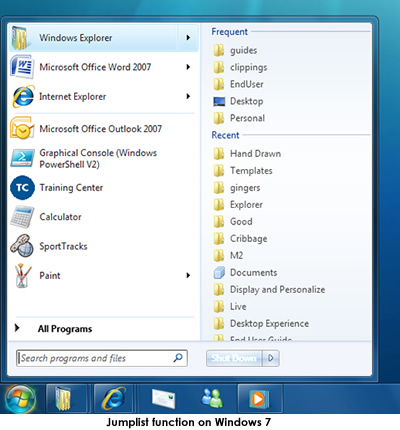Click the Windows Start orb on the taskbar
The height and width of the screenshot is (430, 400).
coord(20,399)
